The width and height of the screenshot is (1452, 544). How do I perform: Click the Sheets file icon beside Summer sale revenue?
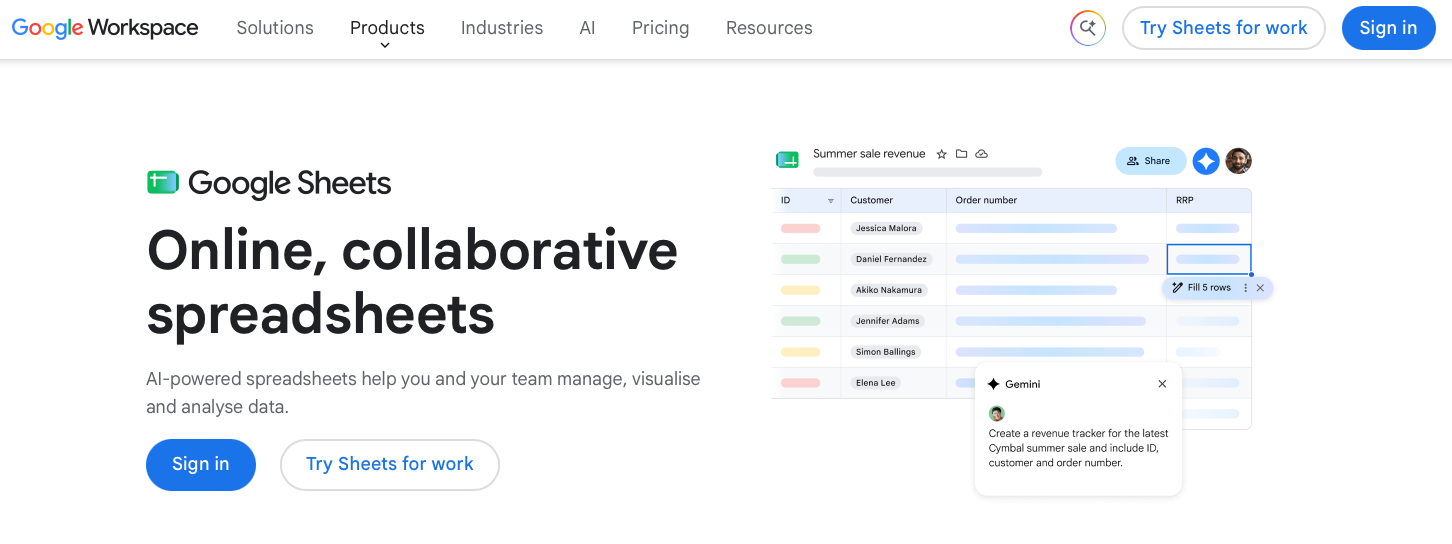click(788, 160)
